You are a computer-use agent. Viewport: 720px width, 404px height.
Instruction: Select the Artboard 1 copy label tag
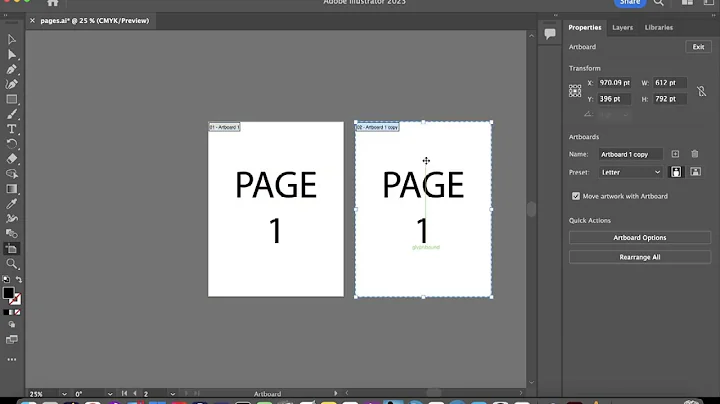coord(377,127)
